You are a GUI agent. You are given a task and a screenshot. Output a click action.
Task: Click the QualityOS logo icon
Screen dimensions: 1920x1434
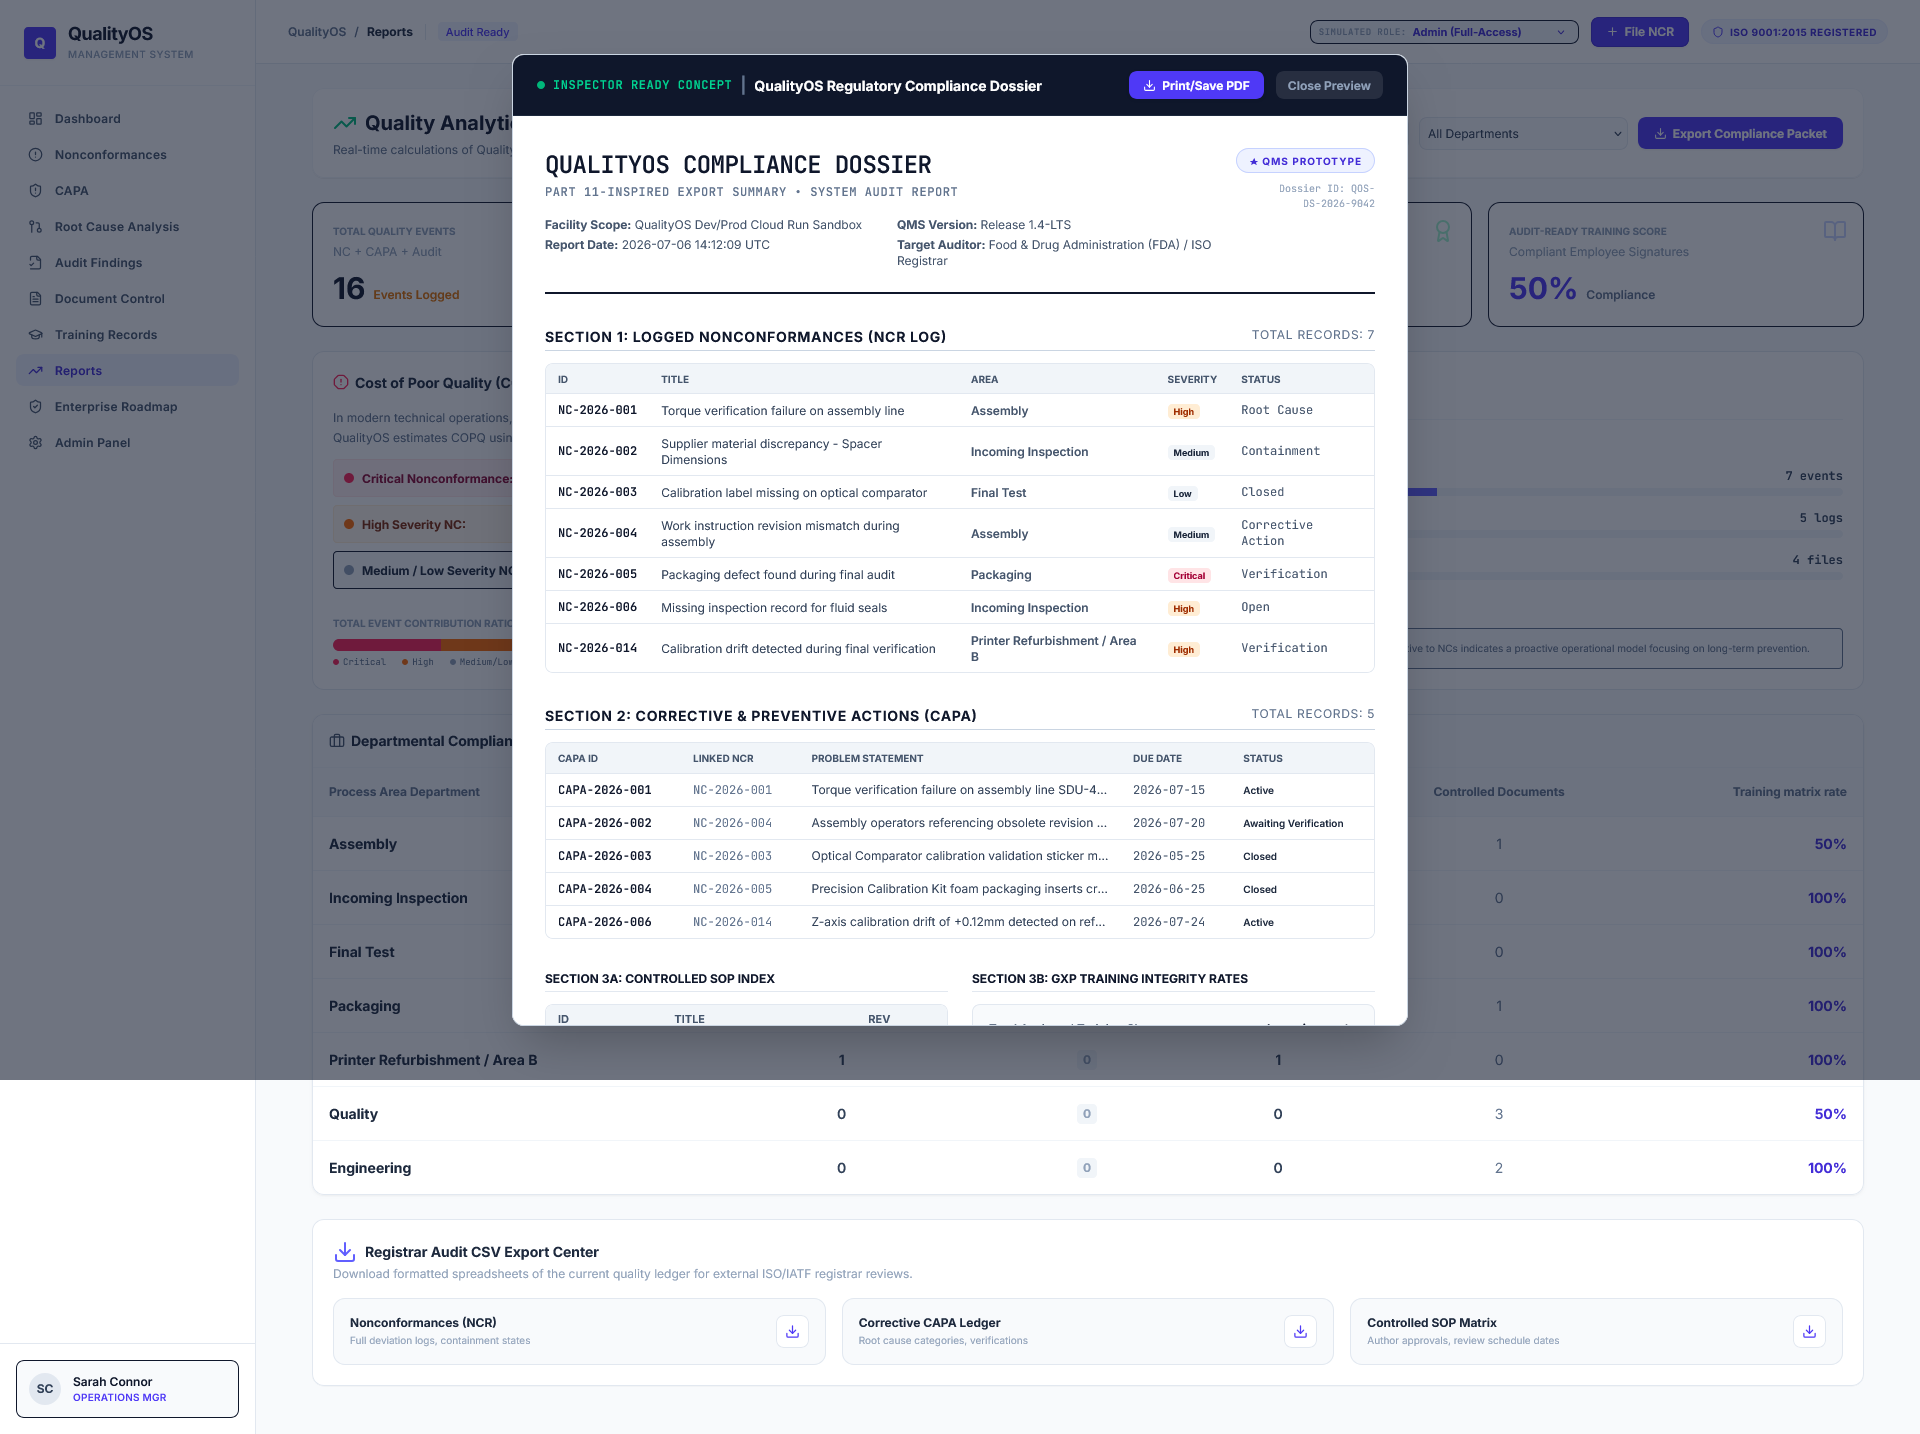40,43
